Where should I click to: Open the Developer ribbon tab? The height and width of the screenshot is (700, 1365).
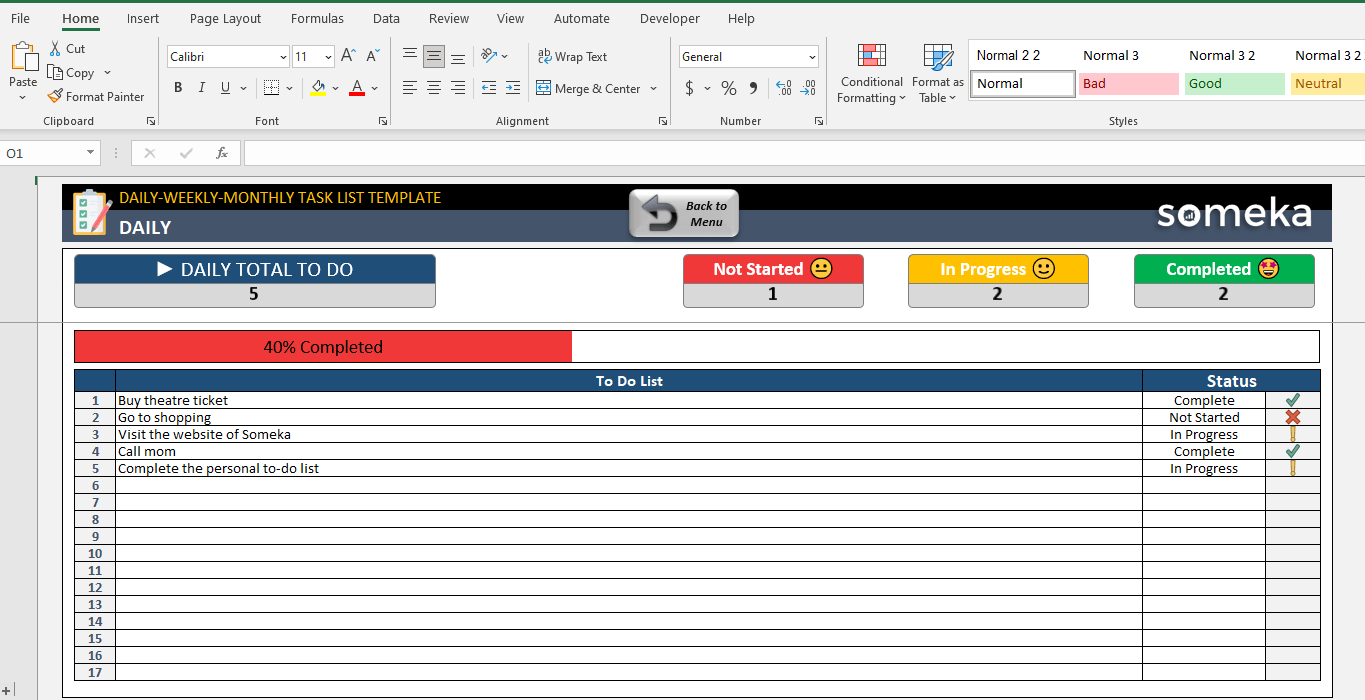(669, 18)
